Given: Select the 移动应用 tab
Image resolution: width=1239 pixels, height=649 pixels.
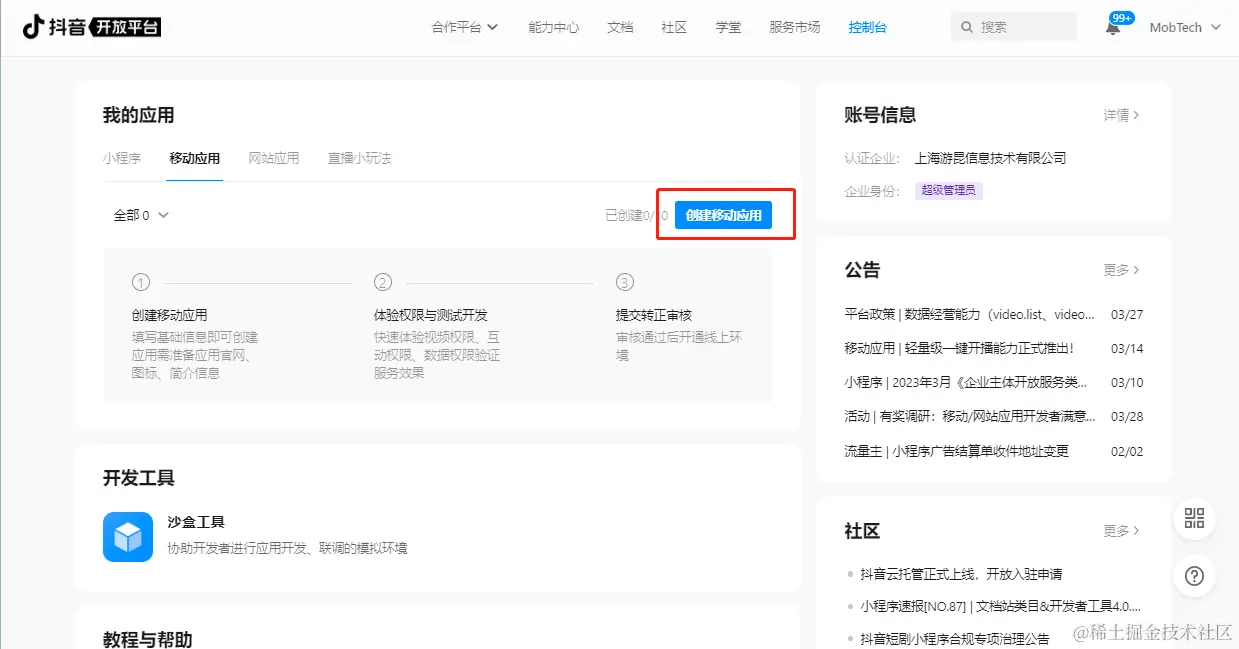Looking at the screenshot, I should (195, 158).
